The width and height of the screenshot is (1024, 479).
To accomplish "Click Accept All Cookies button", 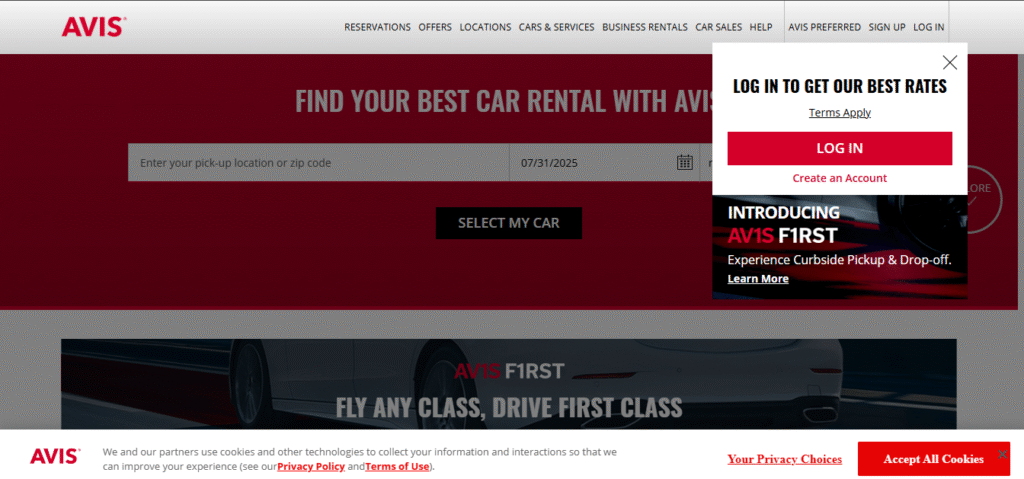I will [x=933, y=459].
